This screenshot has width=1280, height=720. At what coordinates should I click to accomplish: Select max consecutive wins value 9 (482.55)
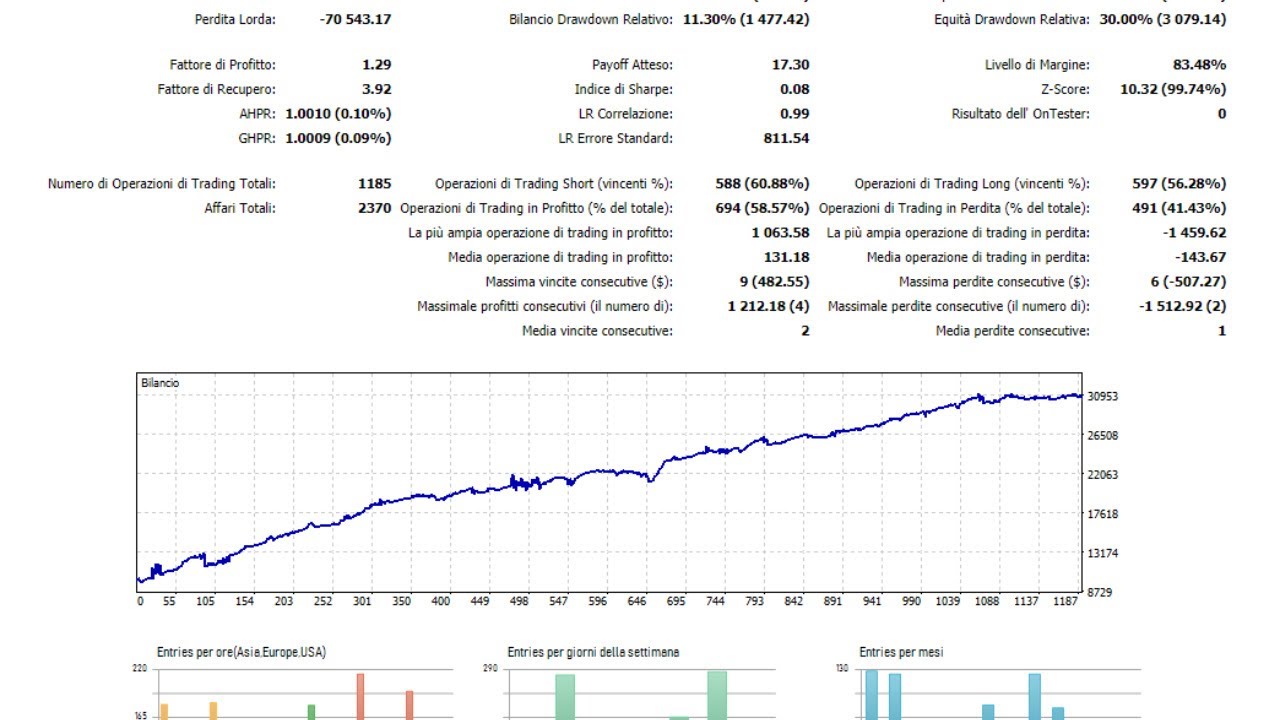click(773, 282)
